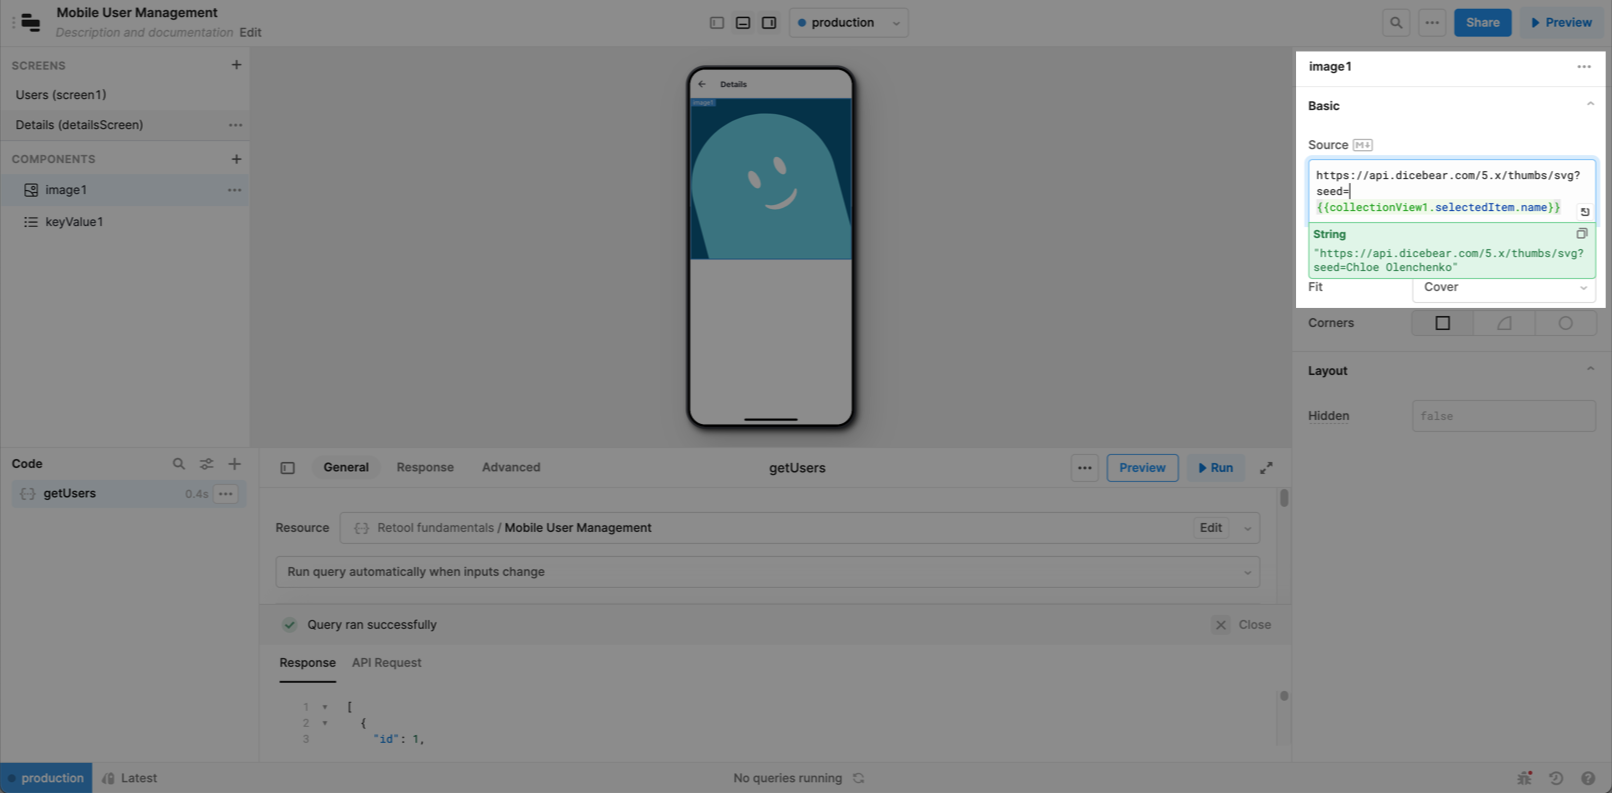
Task: Expand the query editor to fullscreen
Action: [x=1266, y=468]
